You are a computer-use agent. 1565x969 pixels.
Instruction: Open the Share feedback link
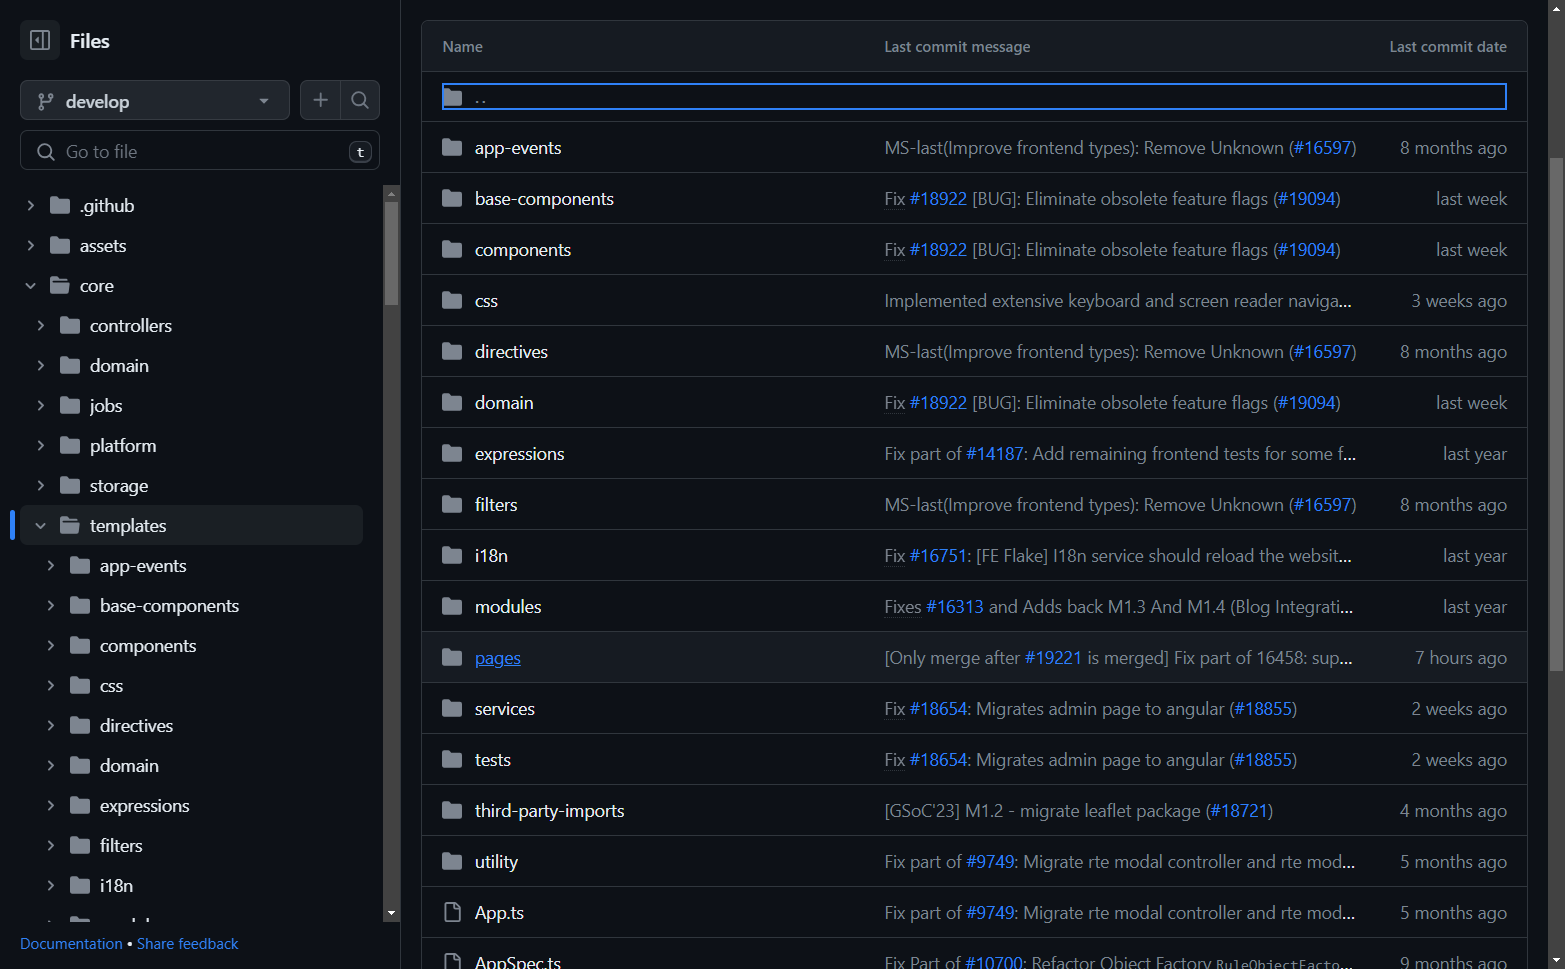(188, 943)
